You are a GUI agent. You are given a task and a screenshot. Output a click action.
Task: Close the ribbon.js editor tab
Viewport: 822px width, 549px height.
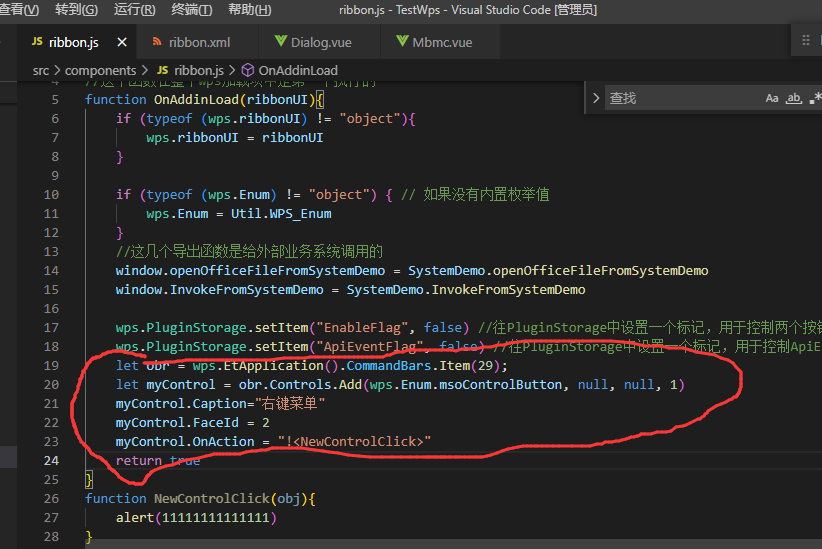pos(122,43)
